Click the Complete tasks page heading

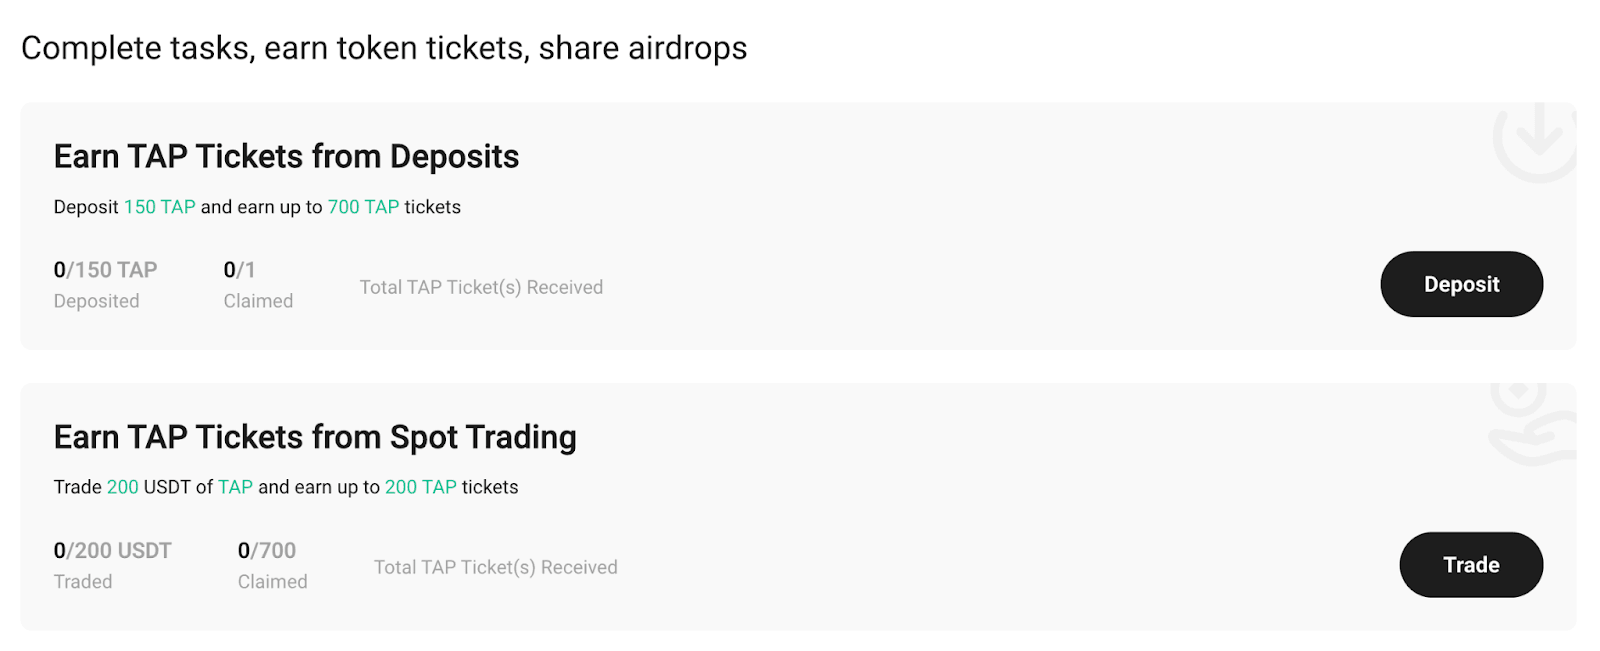pos(384,48)
